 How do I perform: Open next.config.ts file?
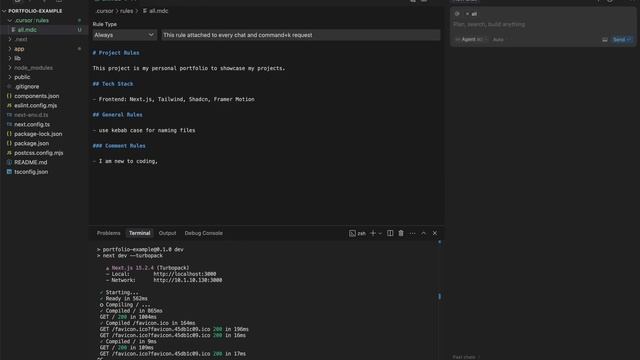tap(32, 124)
